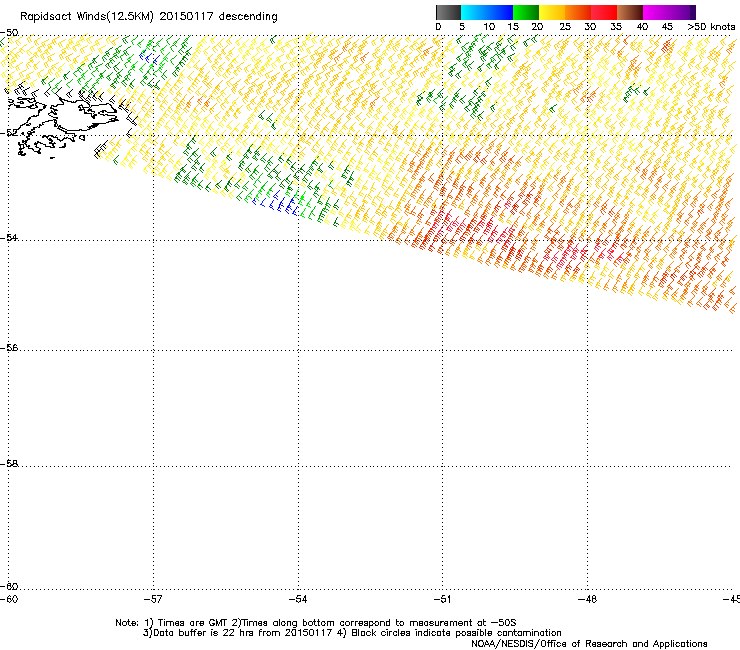
Task: Click the orange 25-30 knots color band
Action: (578, 12)
